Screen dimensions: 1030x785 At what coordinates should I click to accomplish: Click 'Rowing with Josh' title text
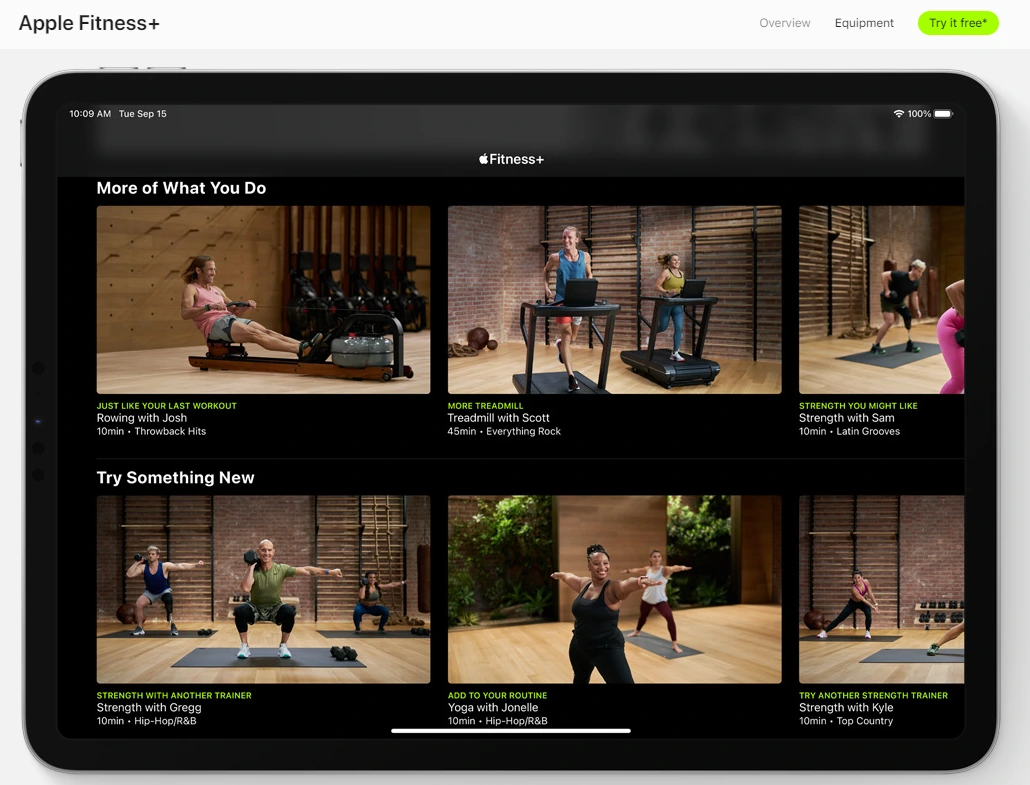point(142,418)
